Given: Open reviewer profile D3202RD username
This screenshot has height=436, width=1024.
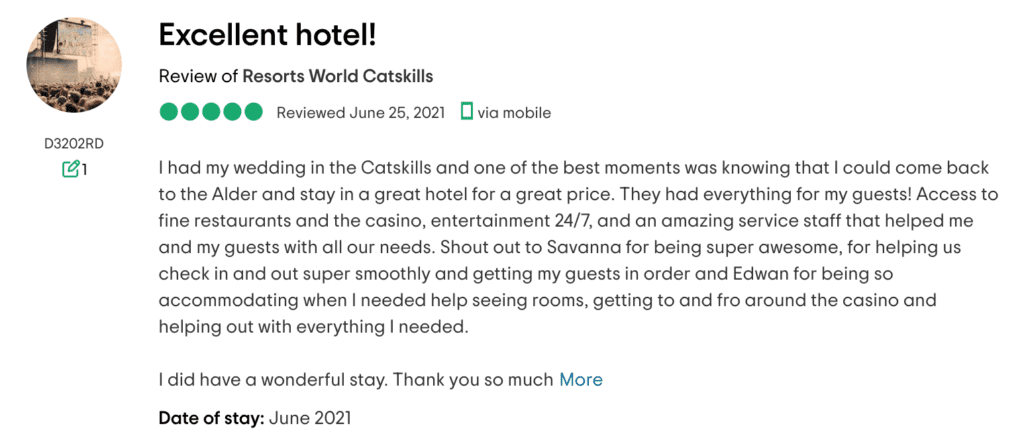Looking at the screenshot, I should 74,144.
